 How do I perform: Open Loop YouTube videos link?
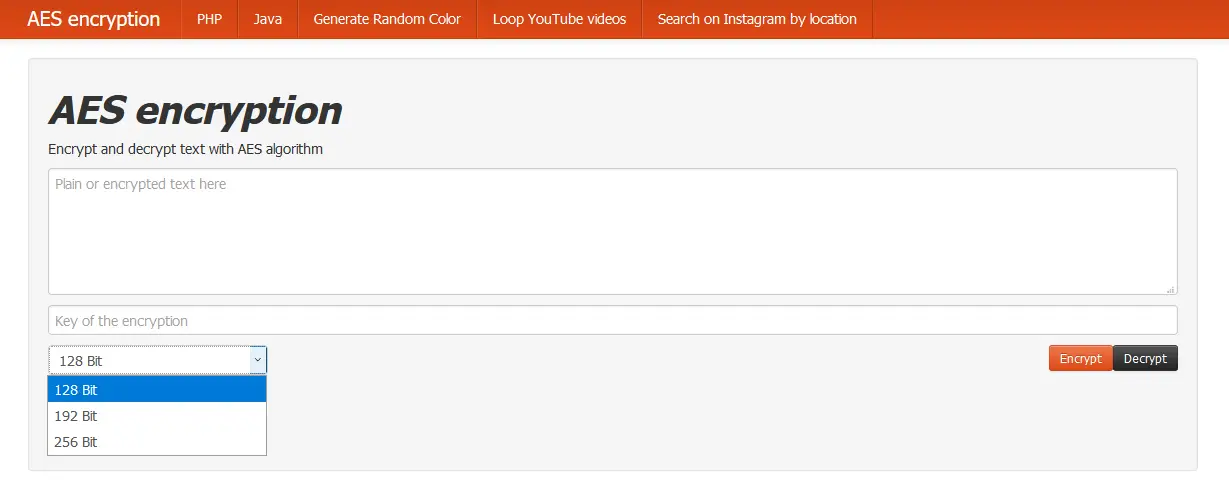coord(559,19)
